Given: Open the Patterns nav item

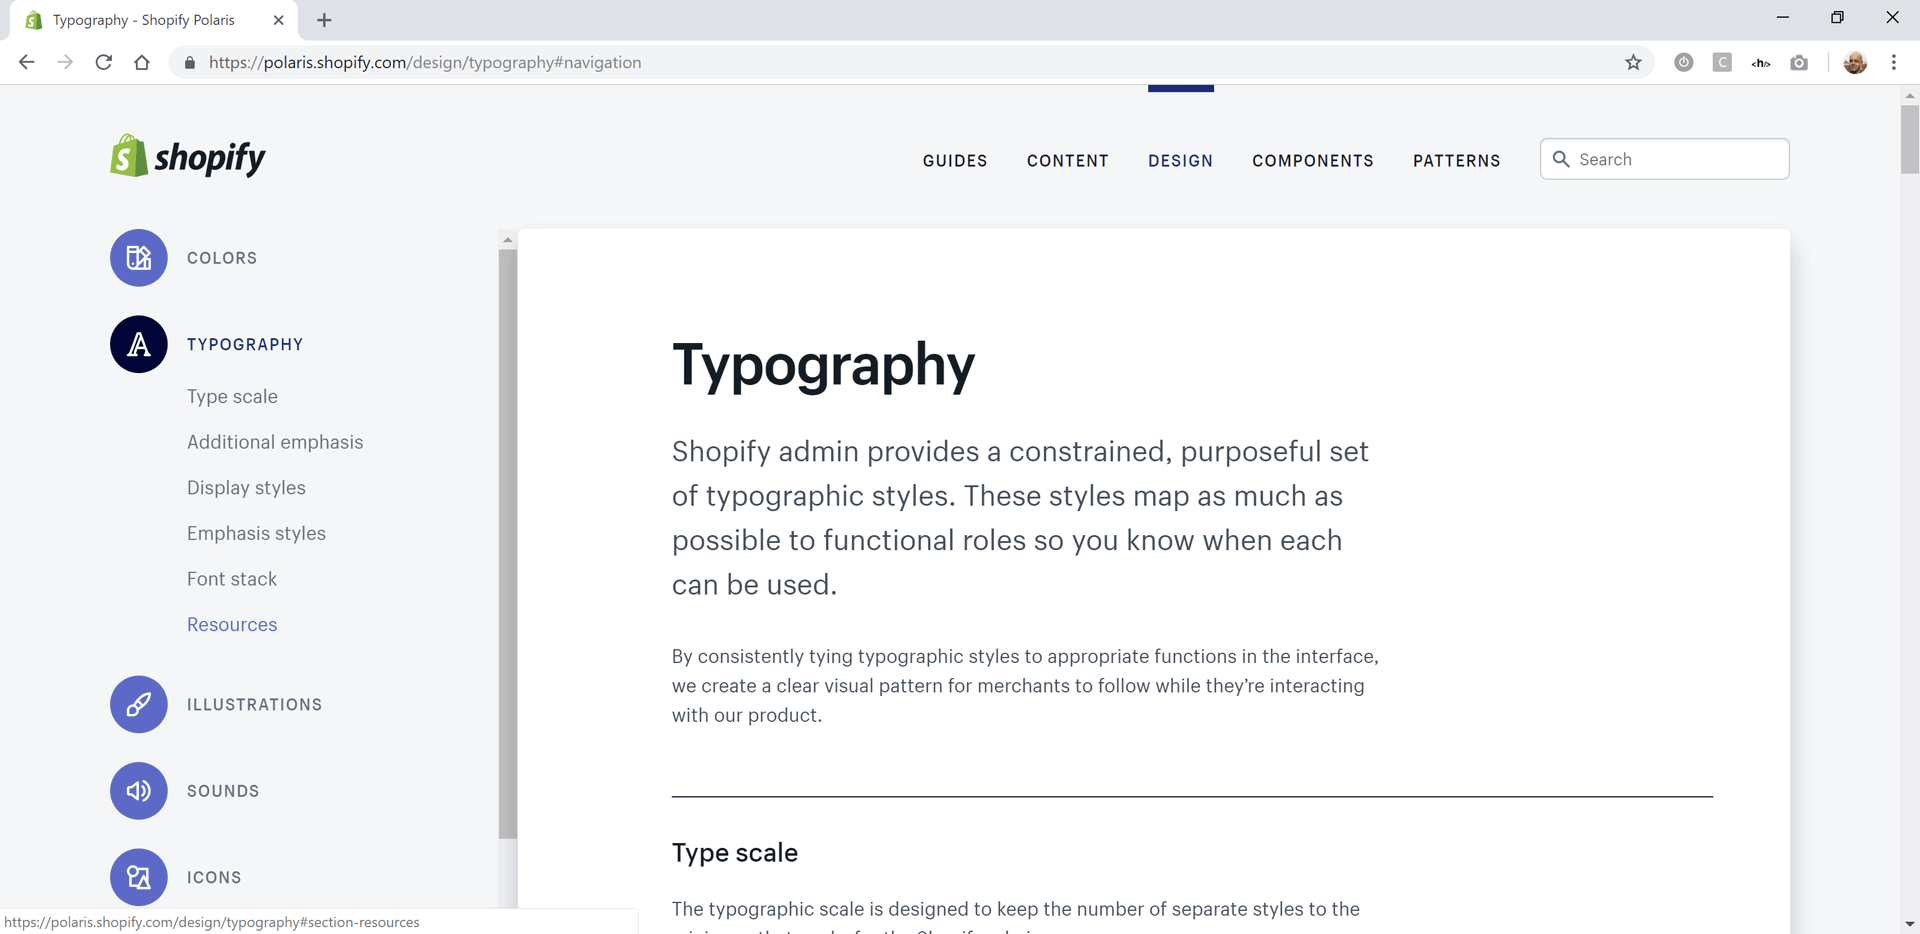Looking at the screenshot, I should 1456,161.
